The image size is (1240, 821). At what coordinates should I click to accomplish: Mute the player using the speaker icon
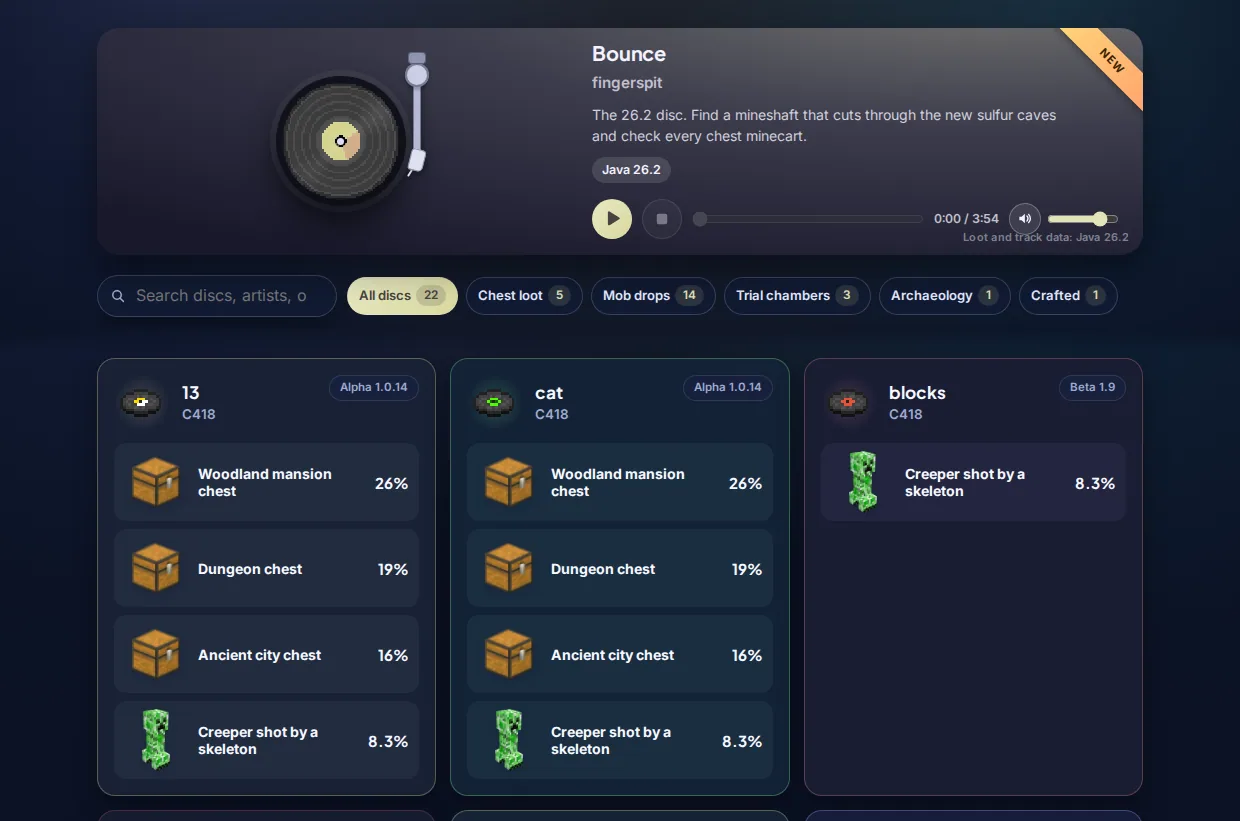(1025, 219)
